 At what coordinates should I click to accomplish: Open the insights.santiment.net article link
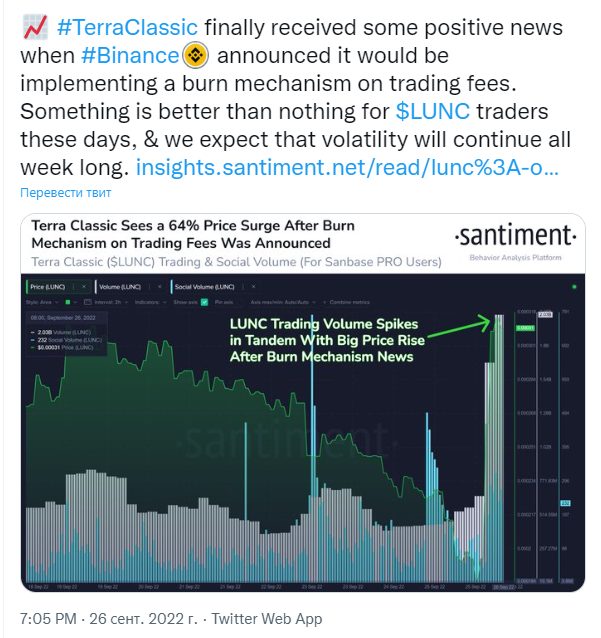347,167
